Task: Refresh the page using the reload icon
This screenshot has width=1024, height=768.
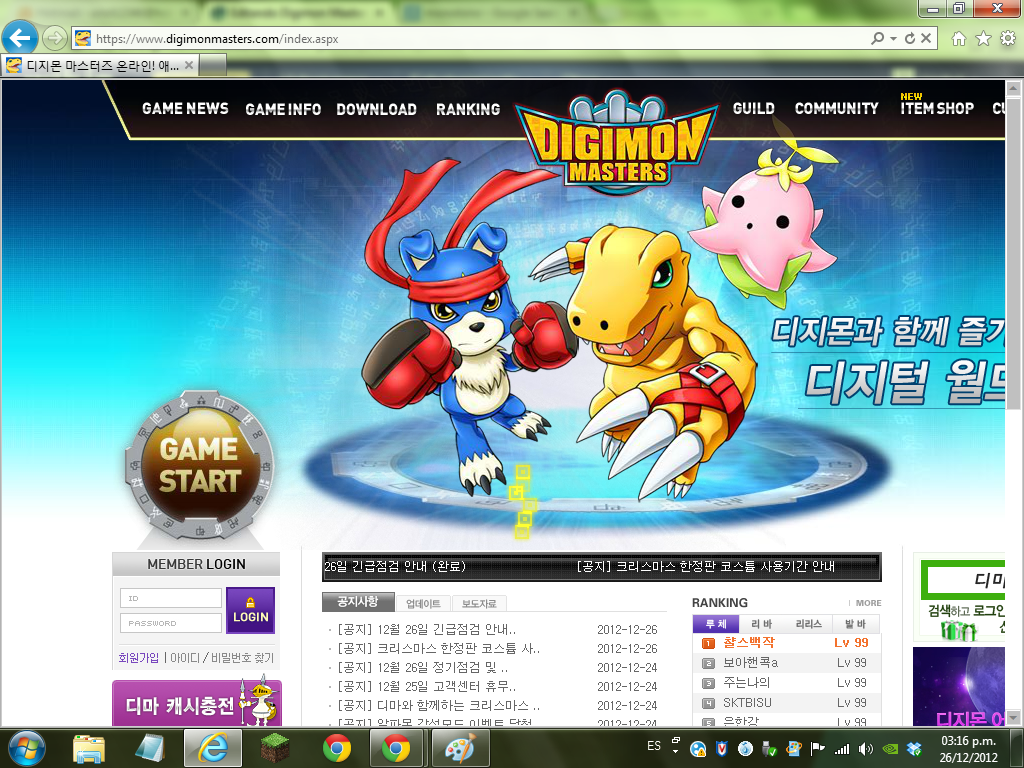Action: (x=910, y=39)
